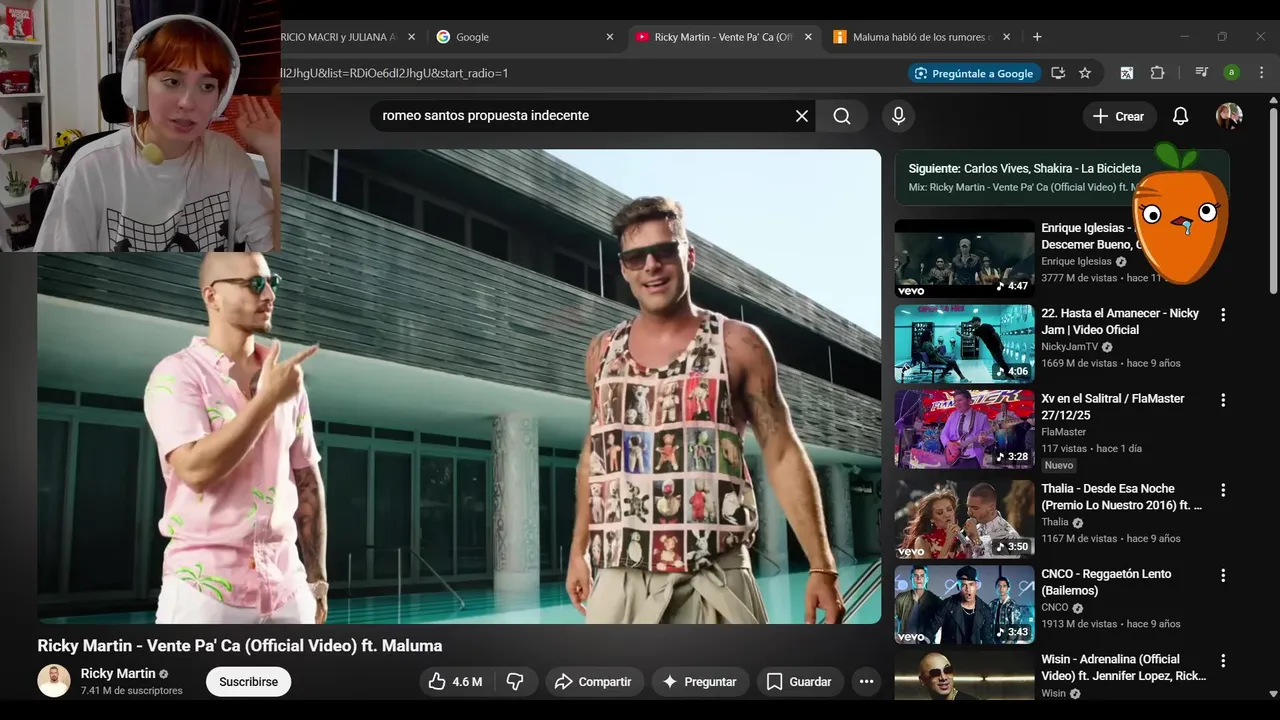The width and height of the screenshot is (1280, 720).
Task: Click the 'Nuevo' badge
Action: [x=1058, y=465]
